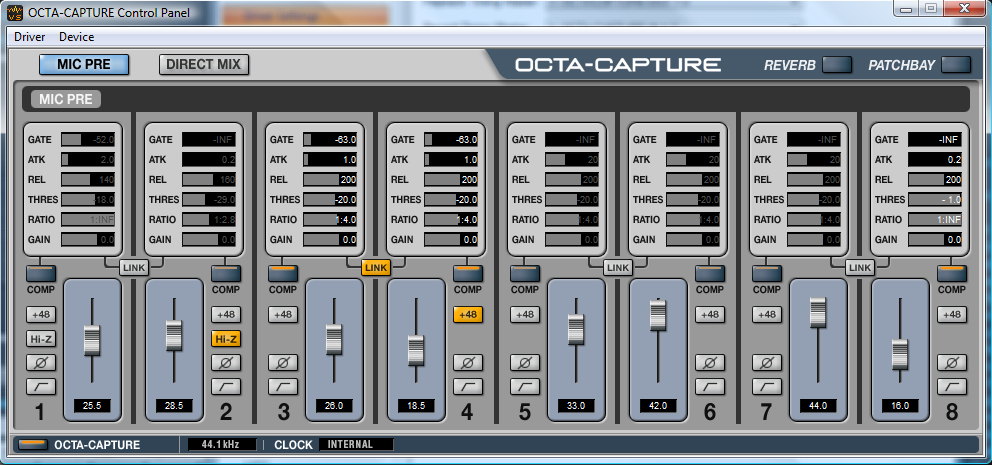Click the phase invert icon on channel 6
This screenshot has height=465, width=992.
(709, 362)
